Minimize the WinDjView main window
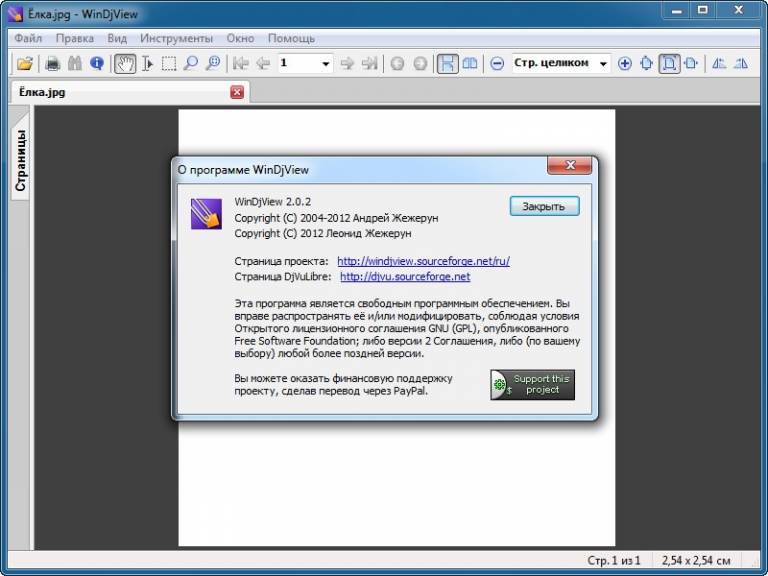The image size is (768, 576). point(677,10)
